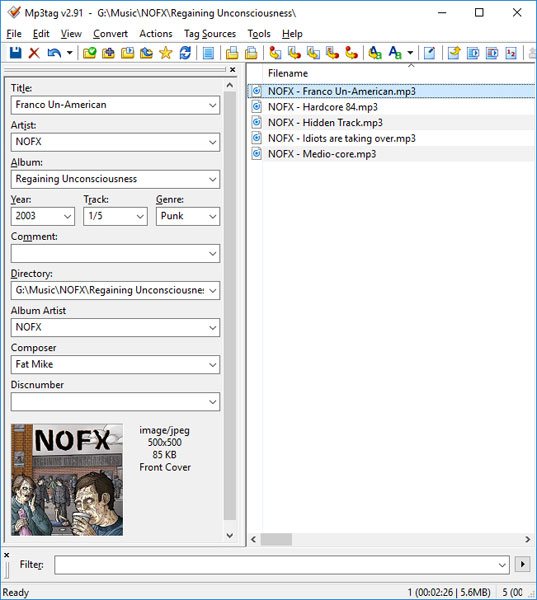The width and height of the screenshot is (537, 600).
Task: Click the file list horizontal scroll right arrow
Action: click(x=527, y=540)
